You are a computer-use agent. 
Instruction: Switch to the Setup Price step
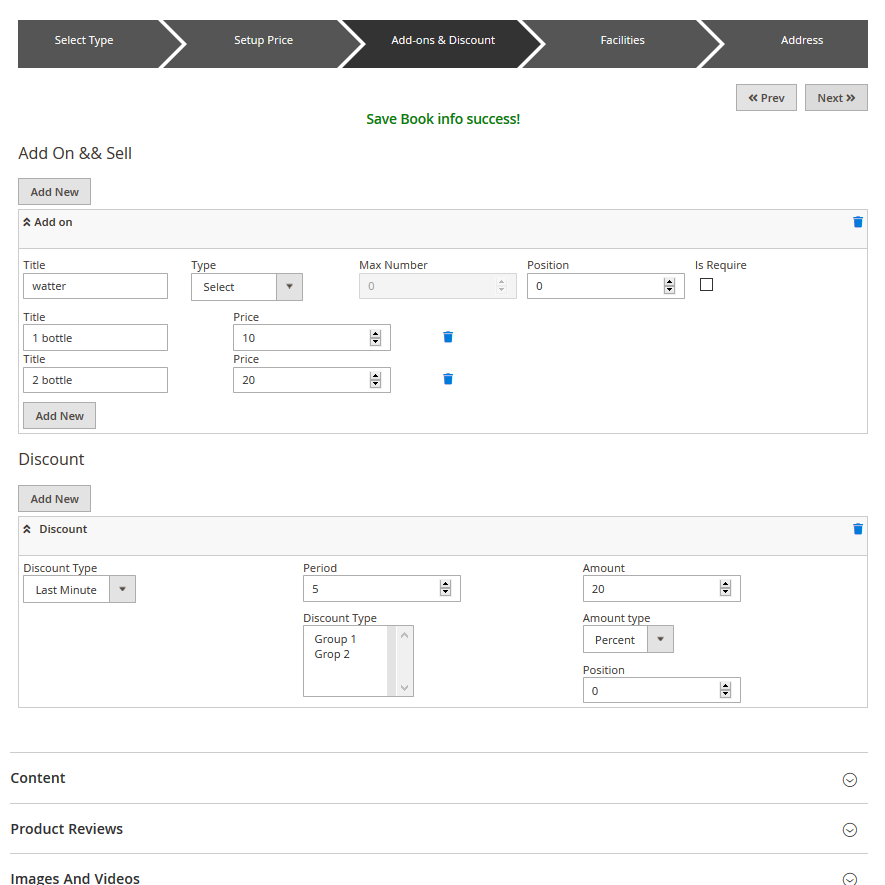click(263, 41)
